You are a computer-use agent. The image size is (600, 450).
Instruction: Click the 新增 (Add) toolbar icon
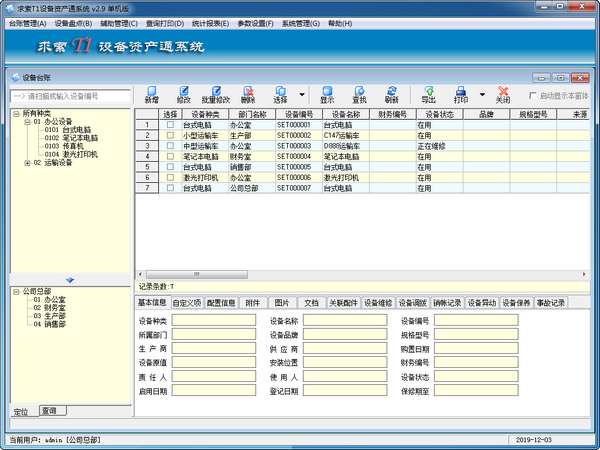tap(151, 95)
